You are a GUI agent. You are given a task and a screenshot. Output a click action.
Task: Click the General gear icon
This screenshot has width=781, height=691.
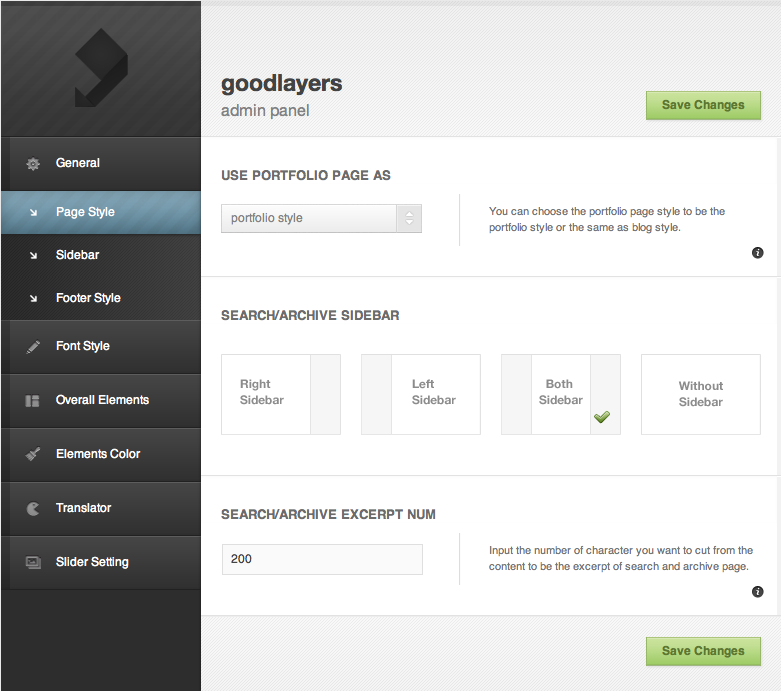33,163
